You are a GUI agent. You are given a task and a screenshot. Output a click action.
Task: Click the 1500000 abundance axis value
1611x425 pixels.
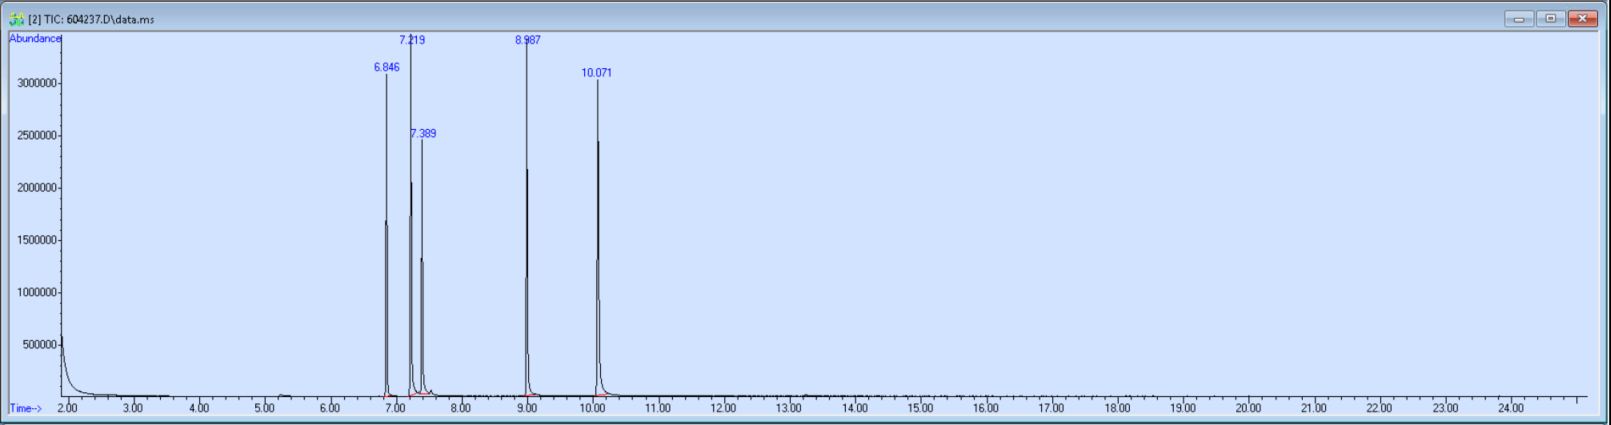[x=37, y=241]
